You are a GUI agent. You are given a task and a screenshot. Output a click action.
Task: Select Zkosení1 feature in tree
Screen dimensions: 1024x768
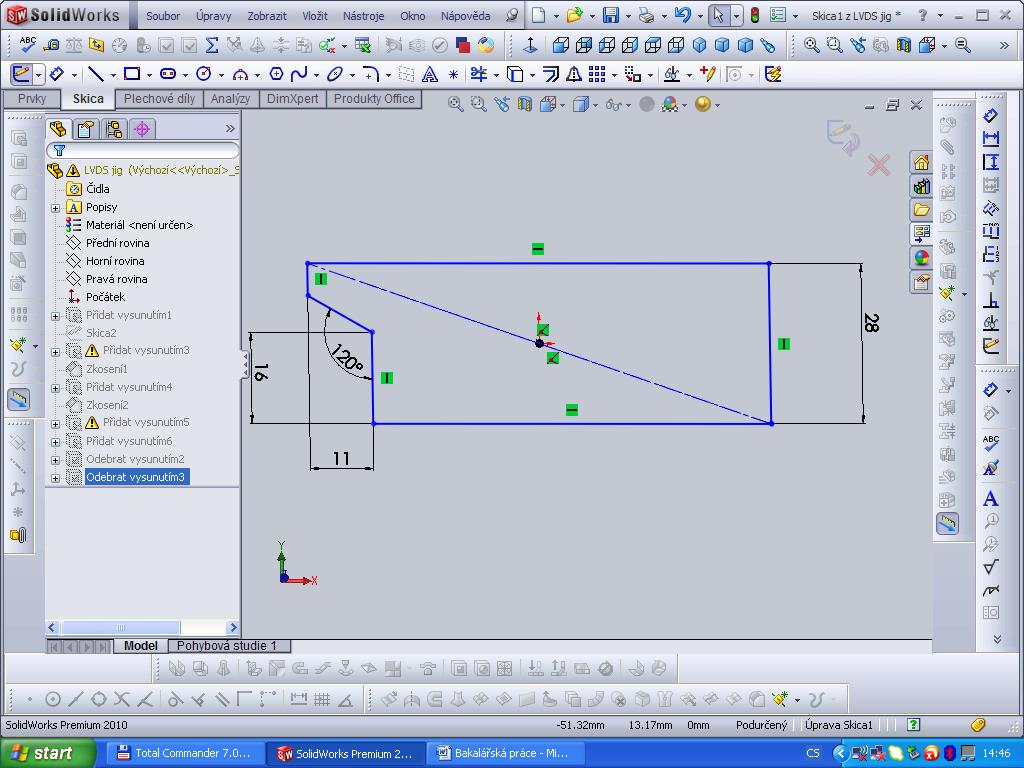pyautogui.click(x=106, y=369)
